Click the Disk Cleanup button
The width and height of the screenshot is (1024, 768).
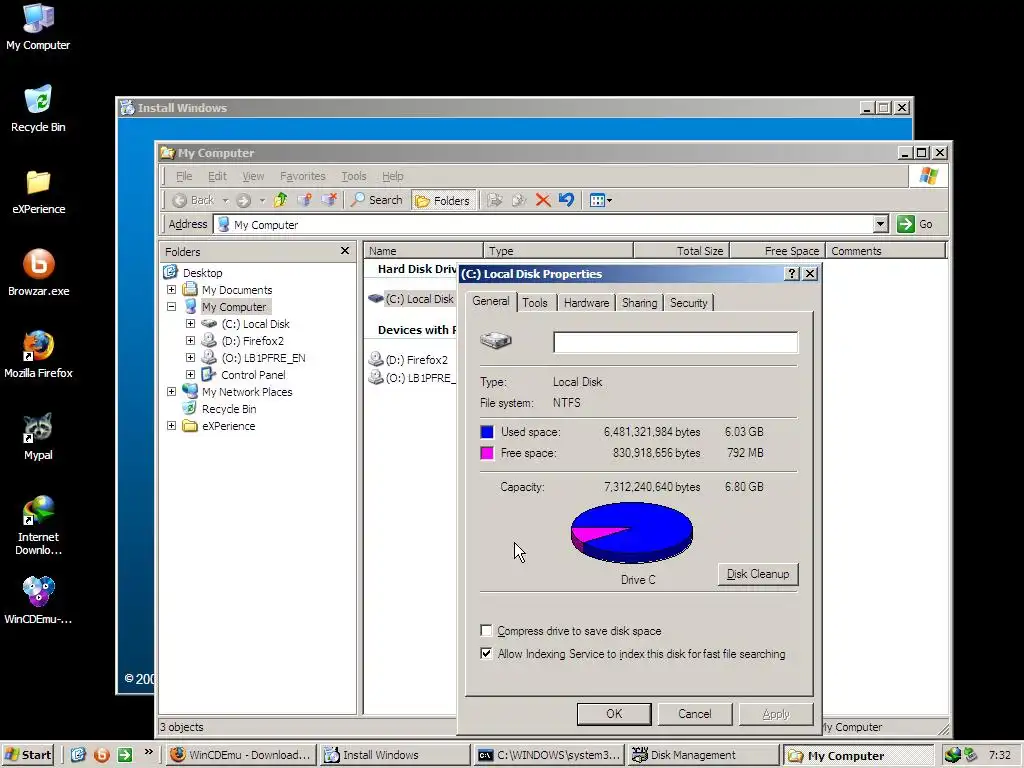758,574
